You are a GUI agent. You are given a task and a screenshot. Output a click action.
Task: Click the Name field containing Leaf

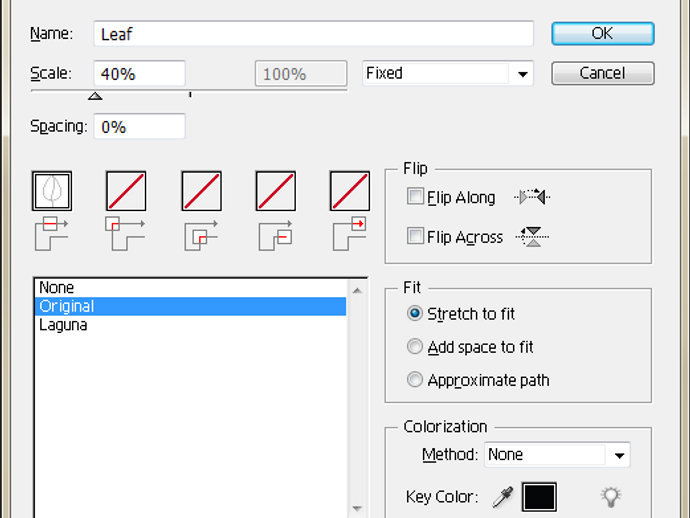pyautogui.click(x=313, y=33)
